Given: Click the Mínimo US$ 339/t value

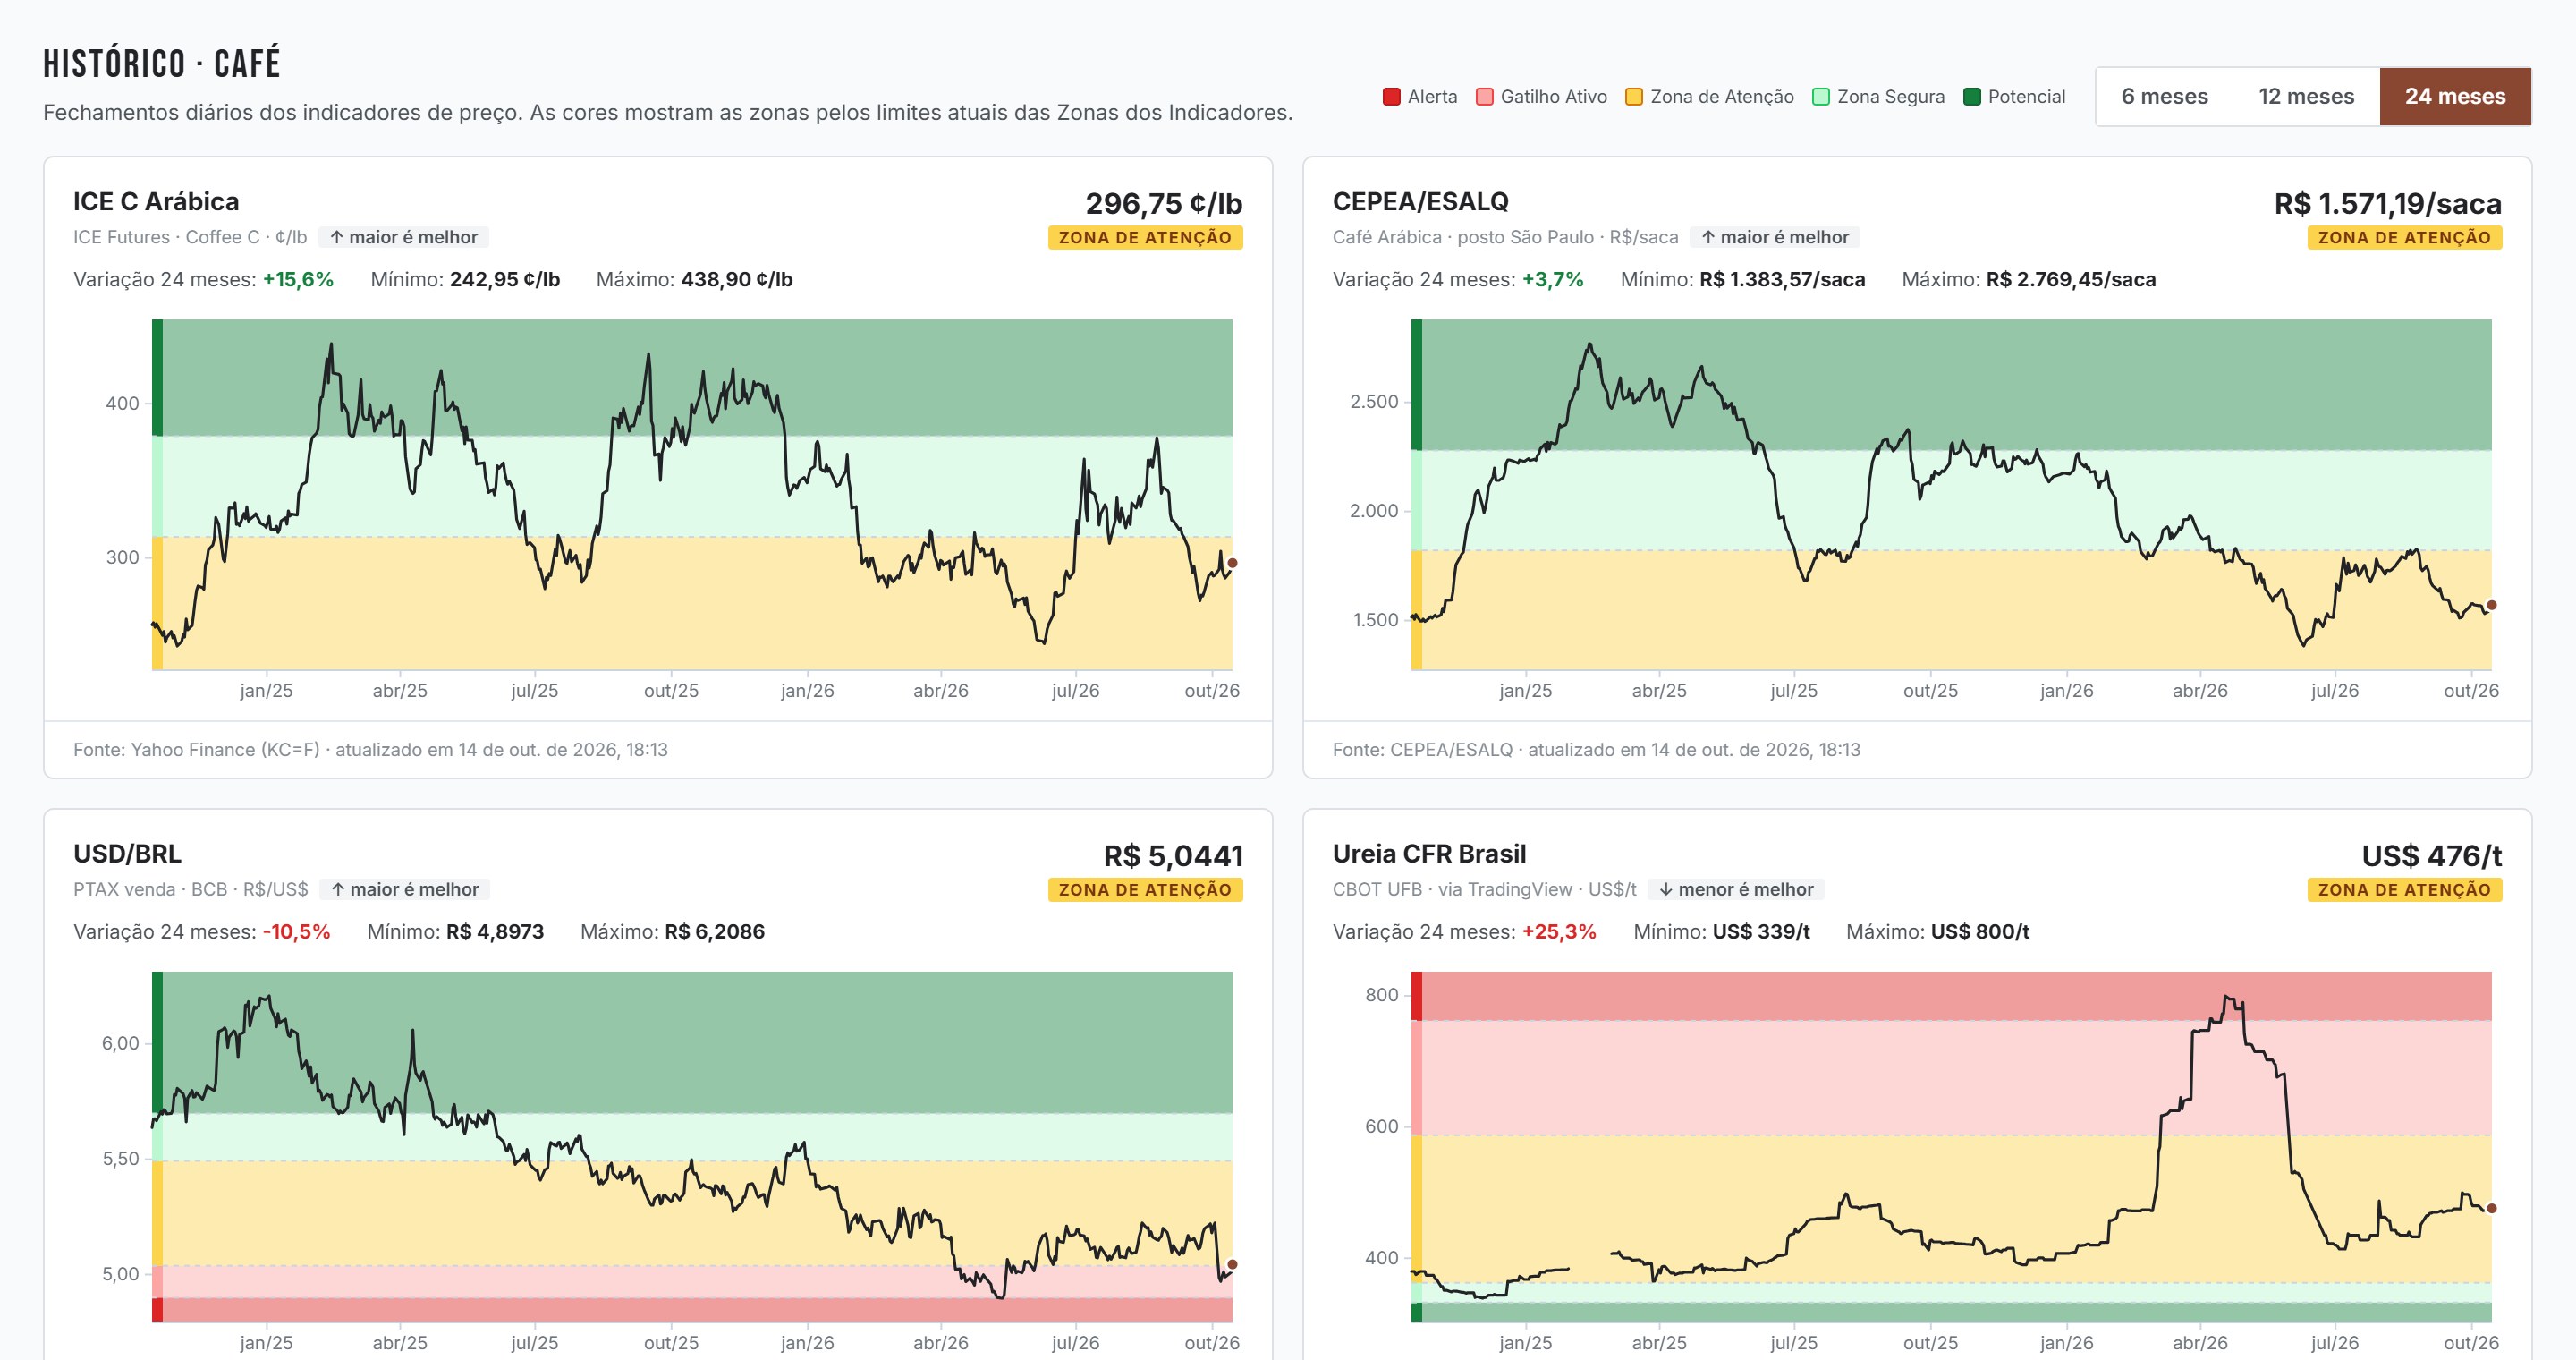Looking at the screenshot, I should tap(1761, 931).
